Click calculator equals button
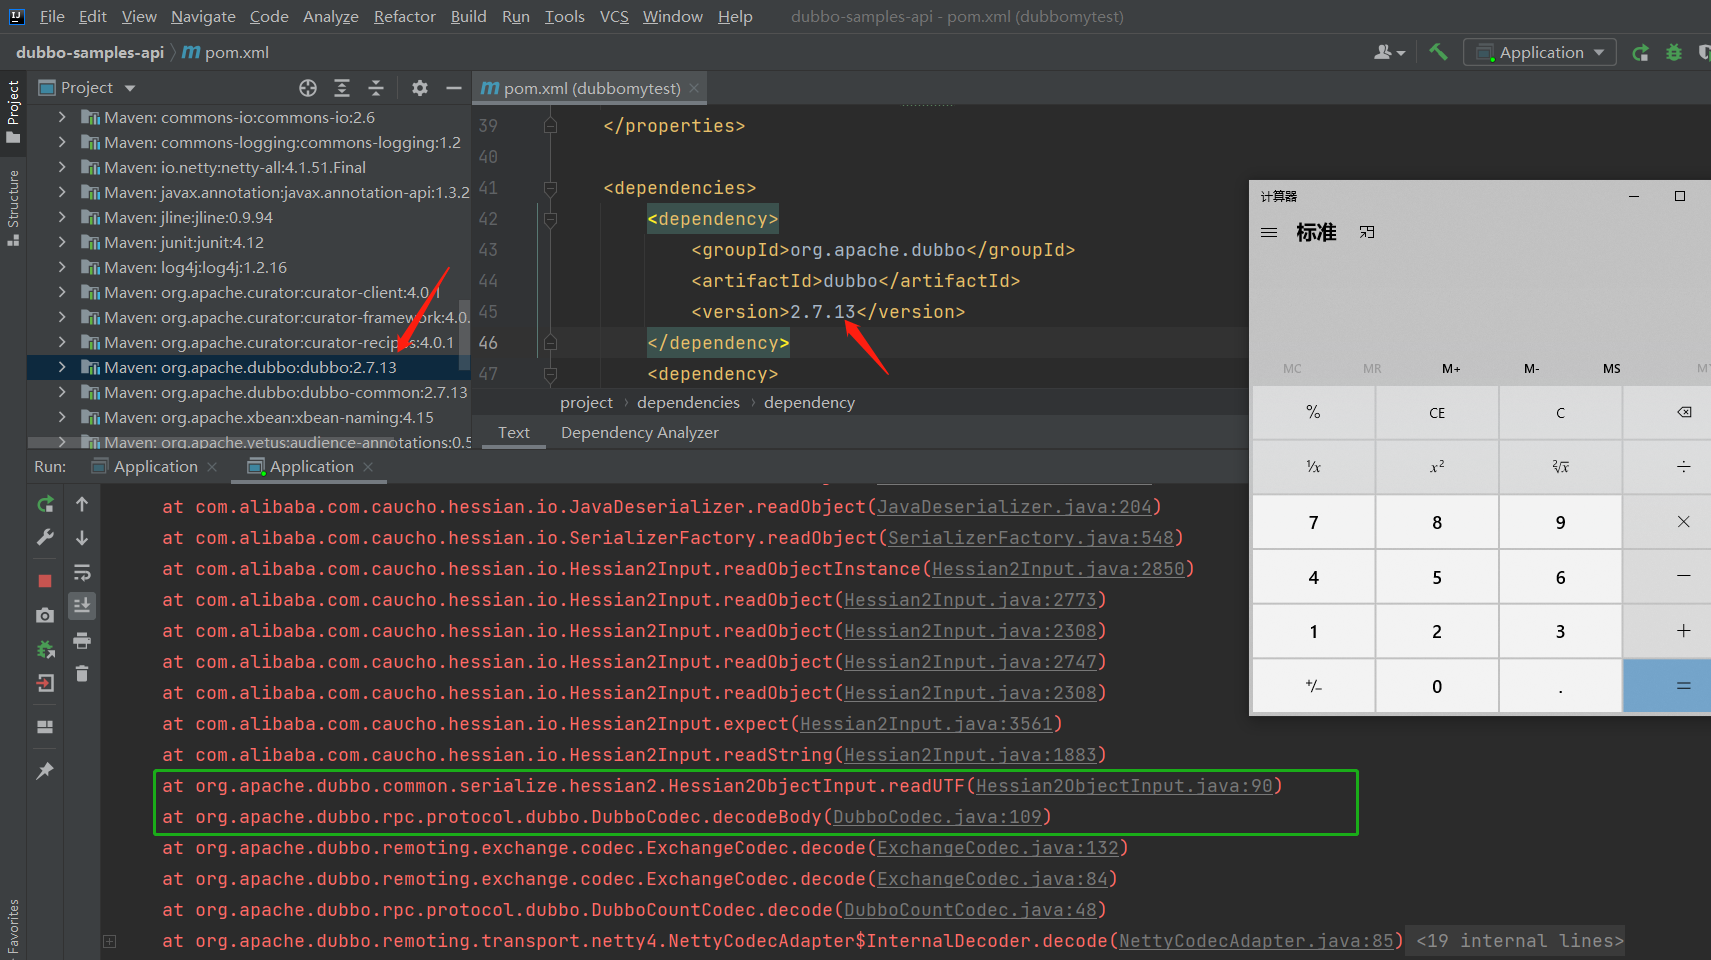Screen dimensions: 1711x960 tap(1667, 686)
